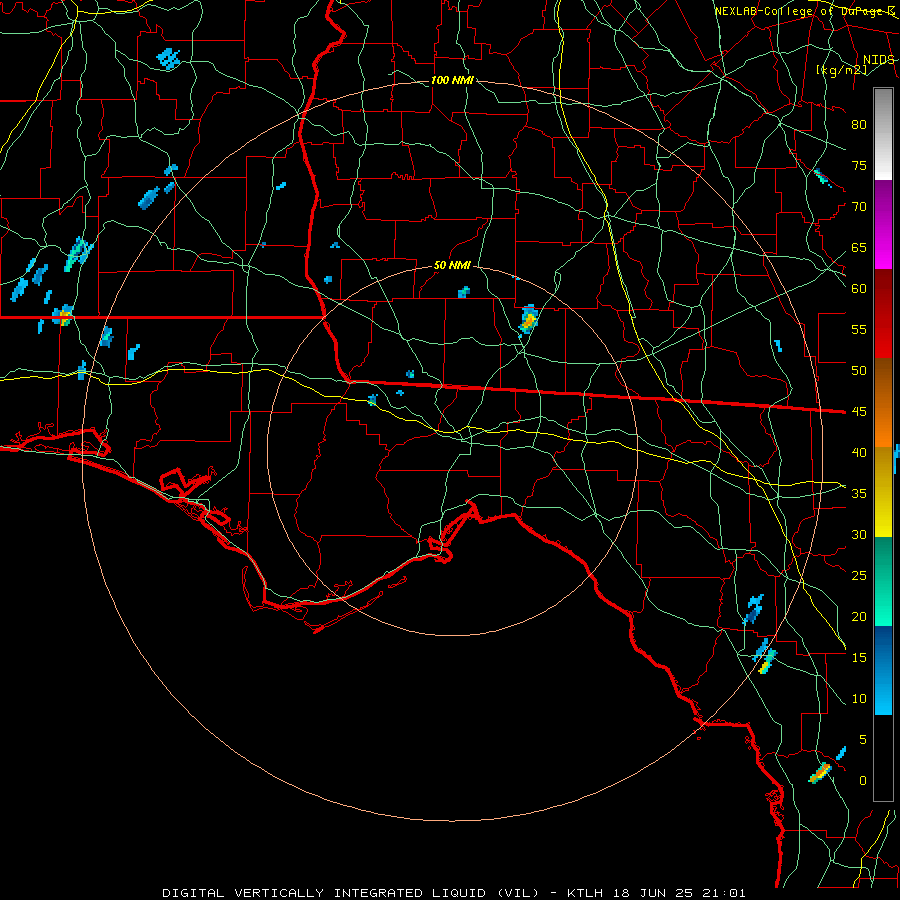Select the "70" value on the VIL scale
The image size is (900, 900).
coord(859,207)
